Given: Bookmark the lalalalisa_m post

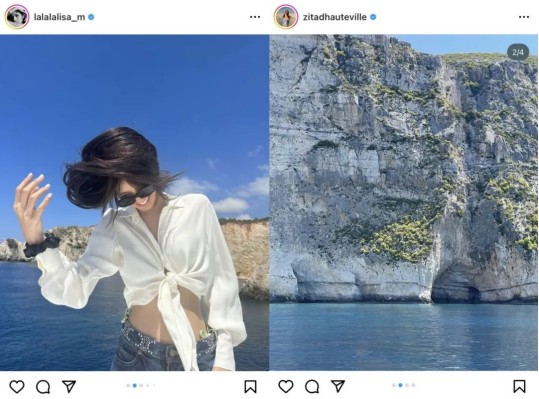Looking at the screenshot, I should pos(250,386).
